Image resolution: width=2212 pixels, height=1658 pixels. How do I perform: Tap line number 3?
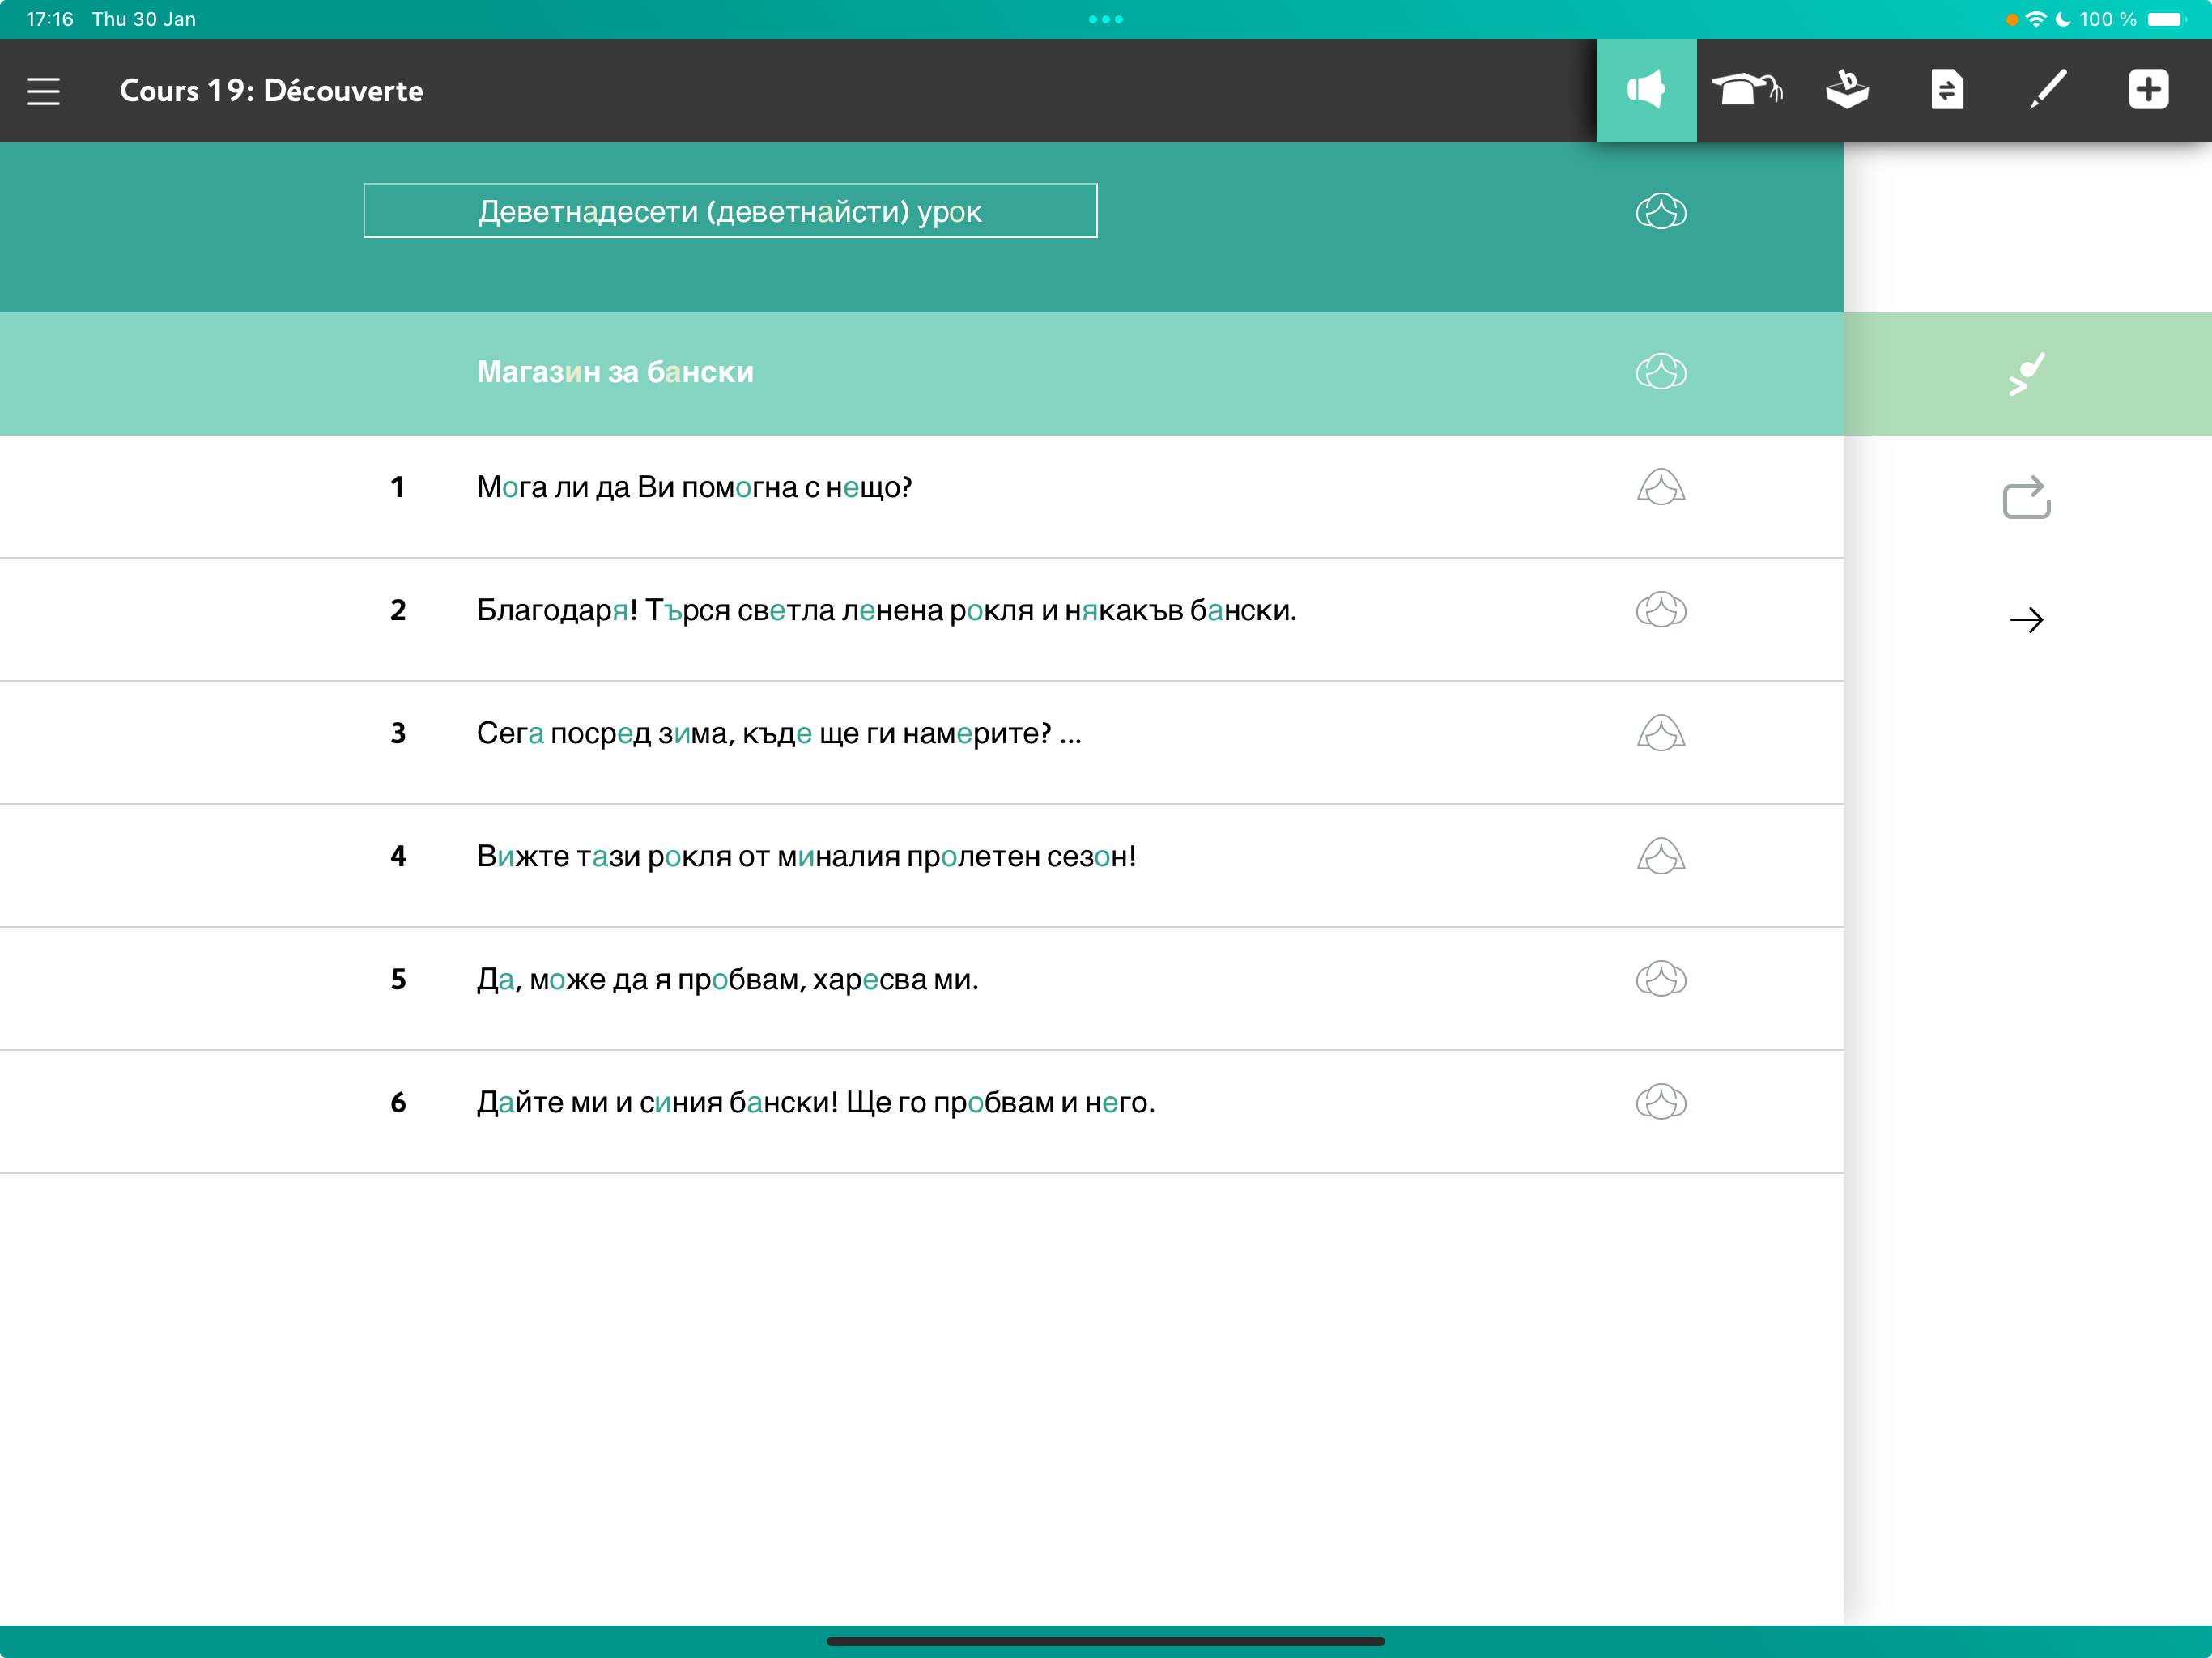point(397,733)
